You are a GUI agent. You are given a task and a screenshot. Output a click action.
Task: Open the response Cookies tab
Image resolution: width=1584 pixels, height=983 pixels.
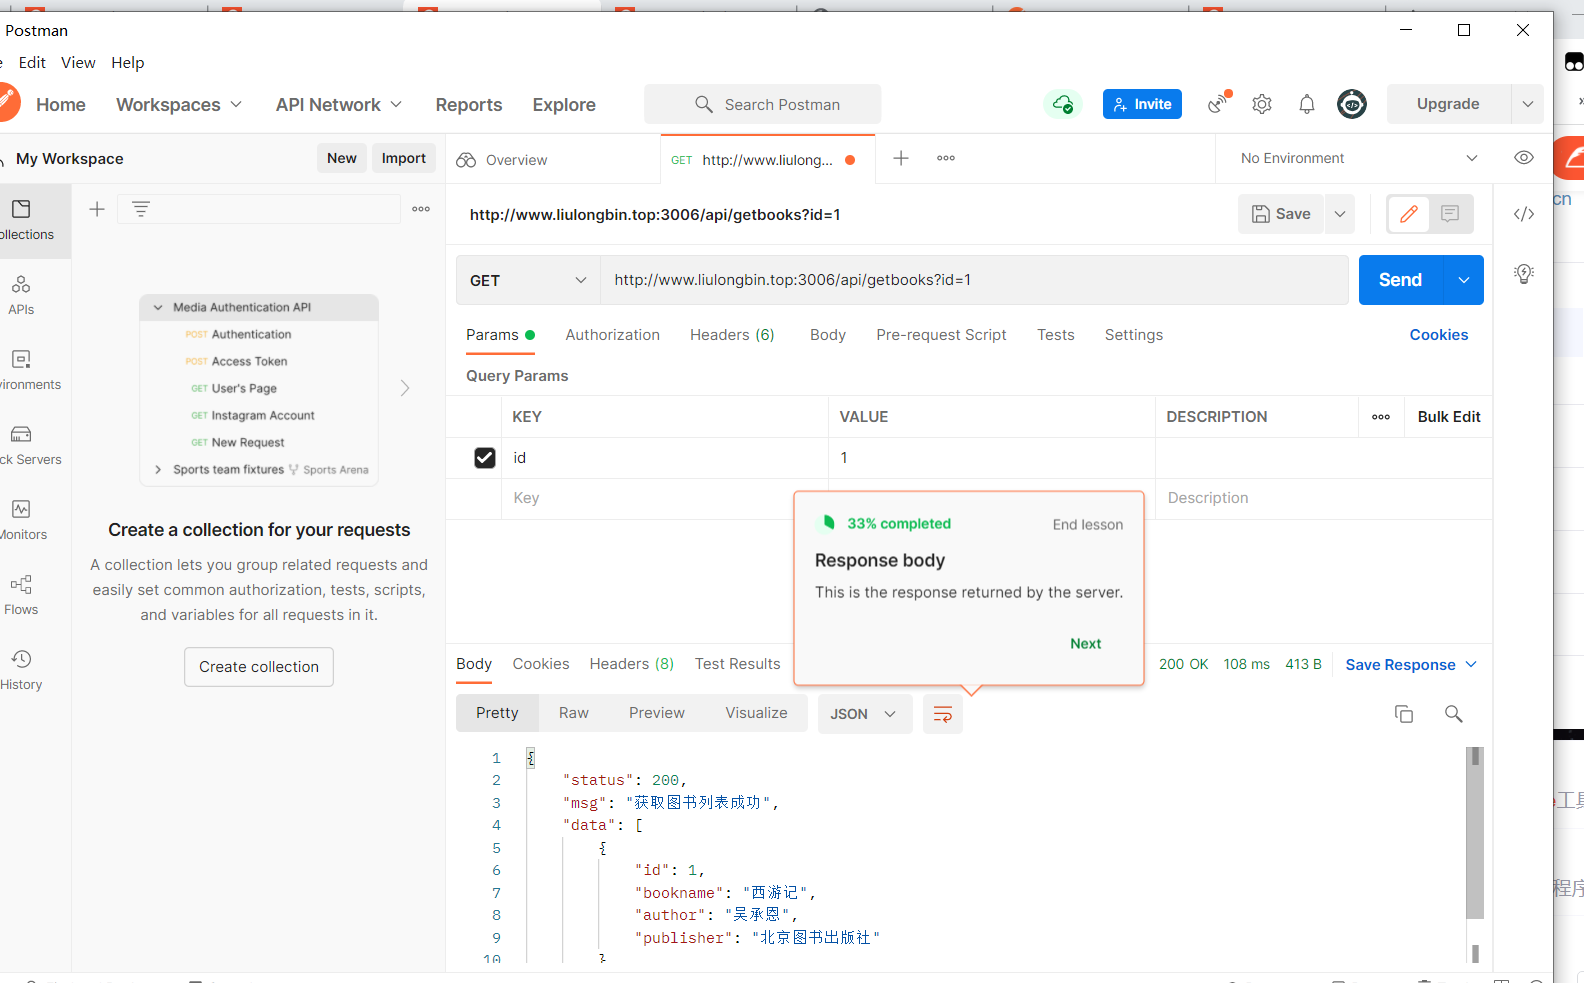541,664
